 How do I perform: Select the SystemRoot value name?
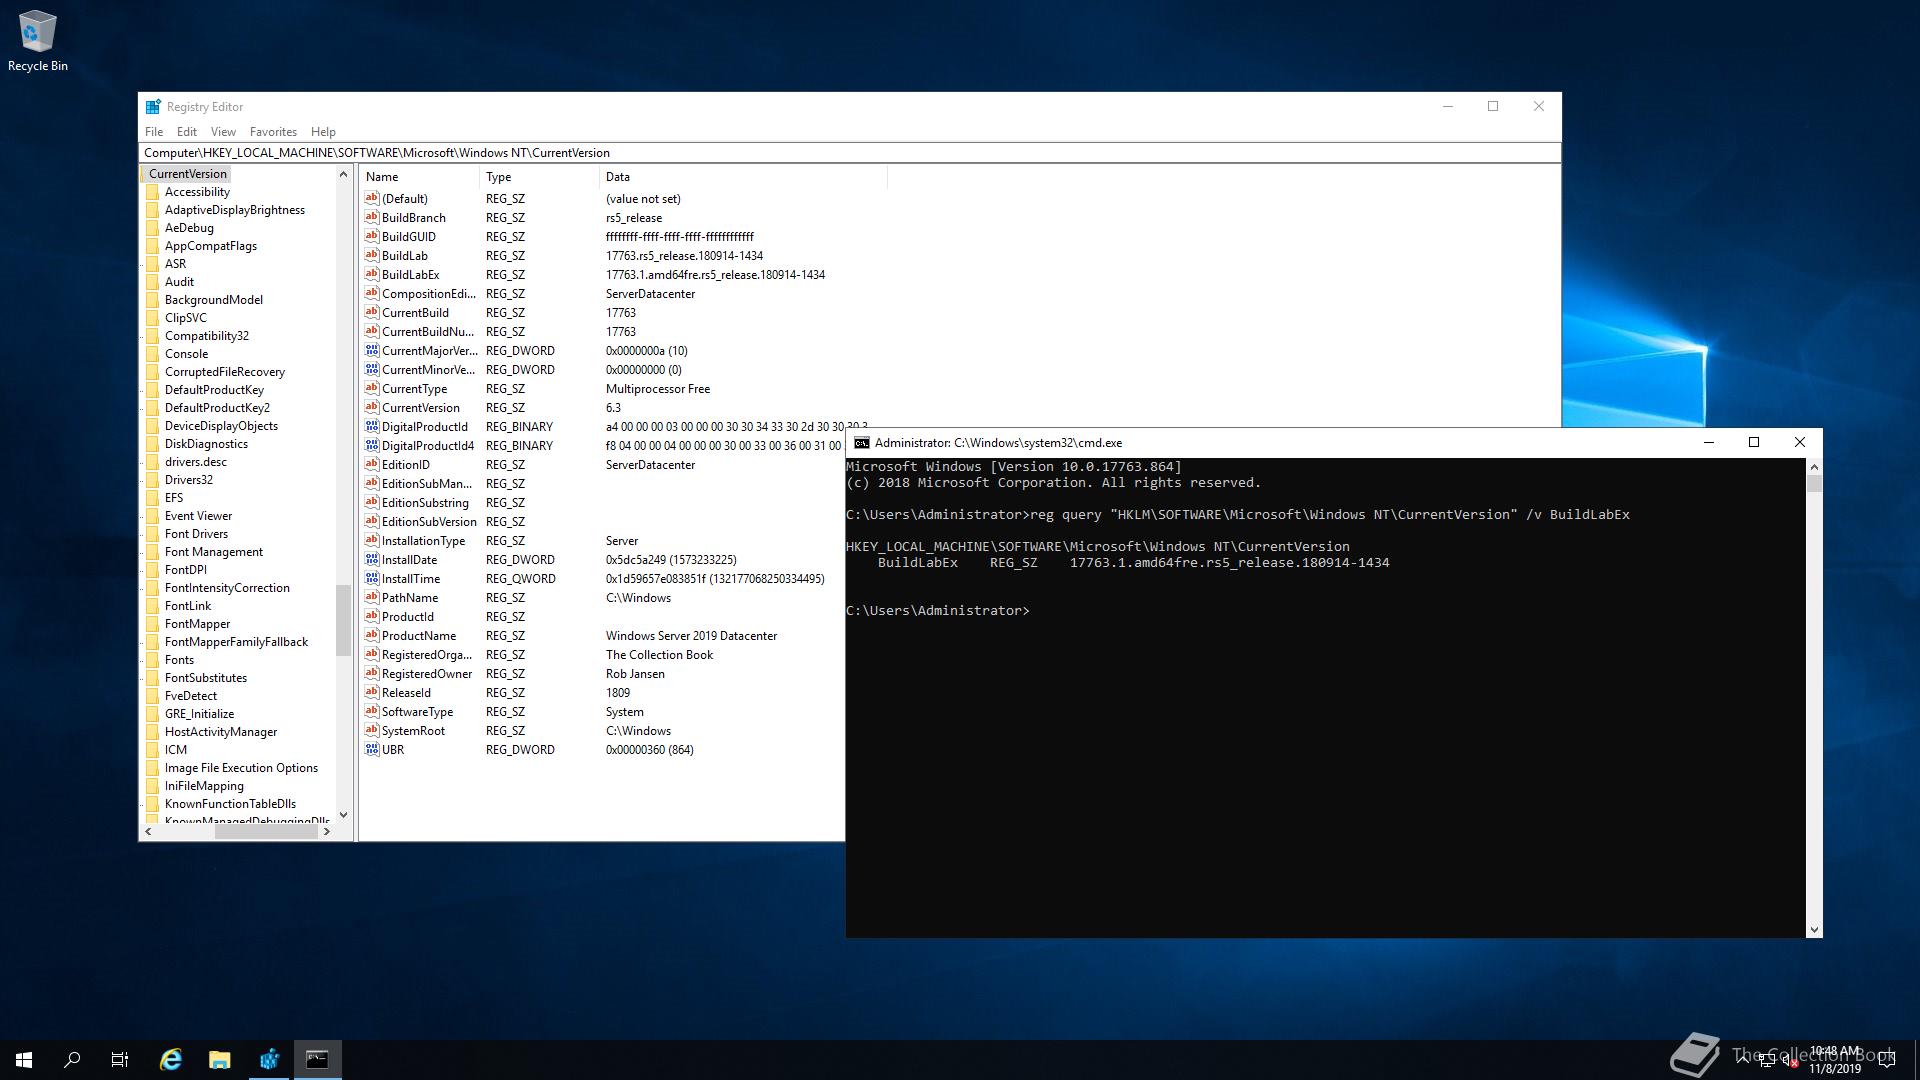[x=413, y=731]
